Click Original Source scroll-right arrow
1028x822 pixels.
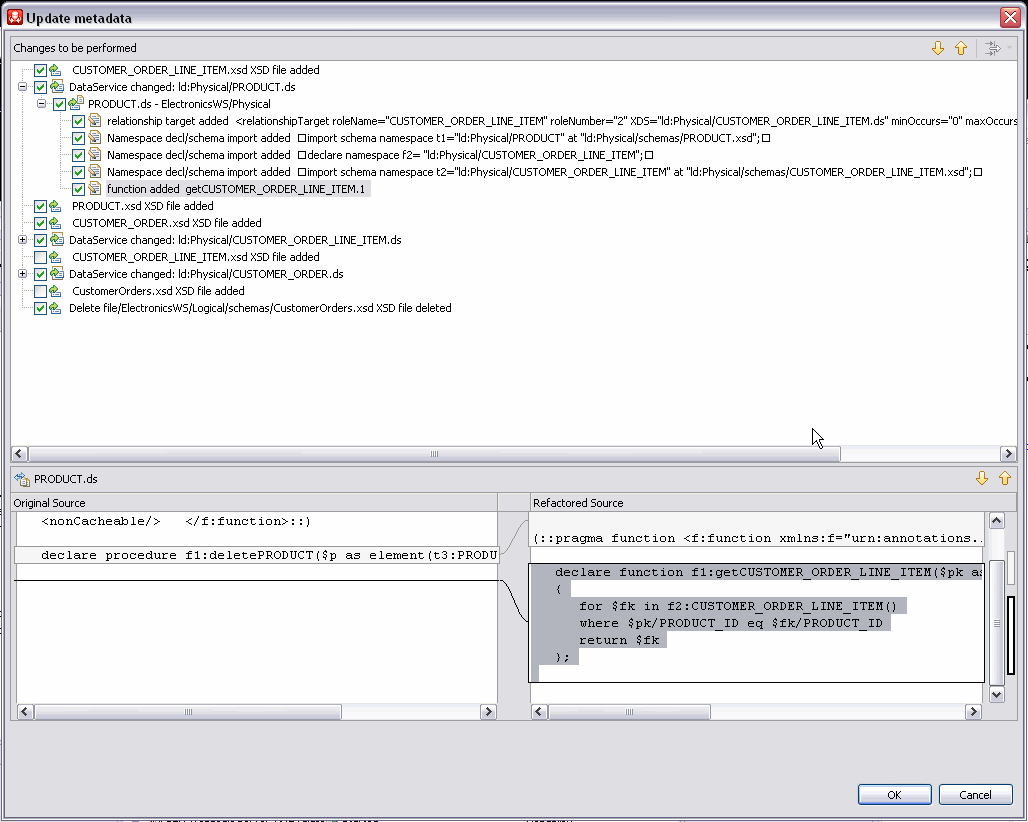click(x=488, y=712)
